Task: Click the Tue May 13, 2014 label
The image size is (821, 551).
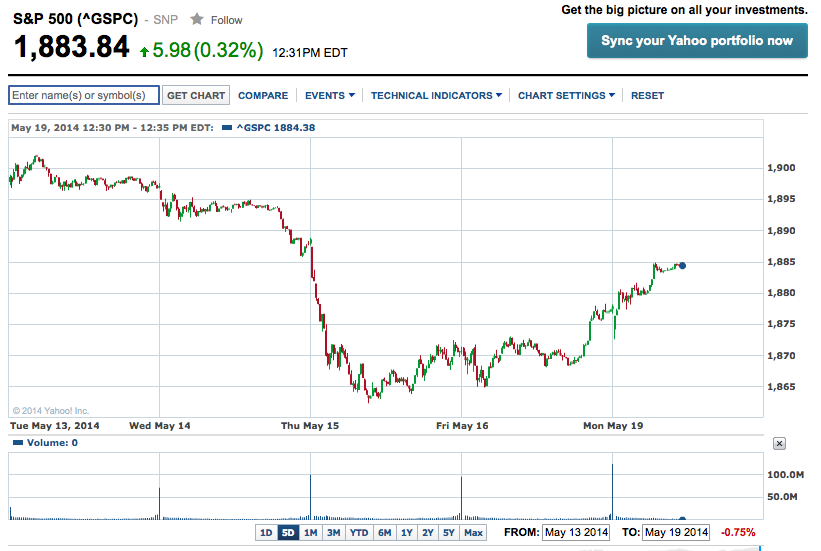Action: [55, 425]
